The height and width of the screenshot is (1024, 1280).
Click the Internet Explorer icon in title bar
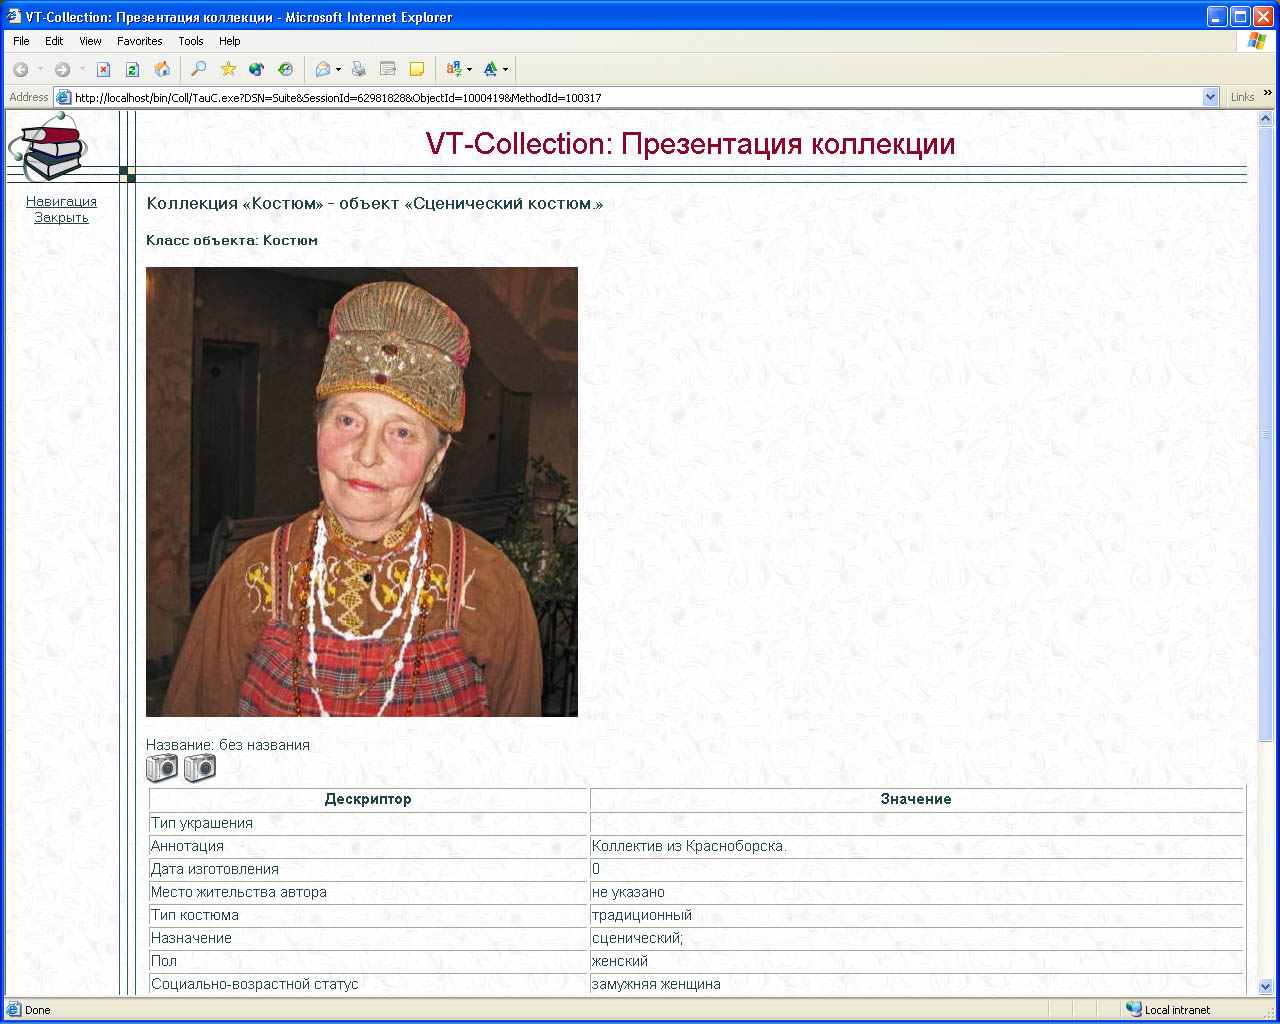tap(14, 17)
